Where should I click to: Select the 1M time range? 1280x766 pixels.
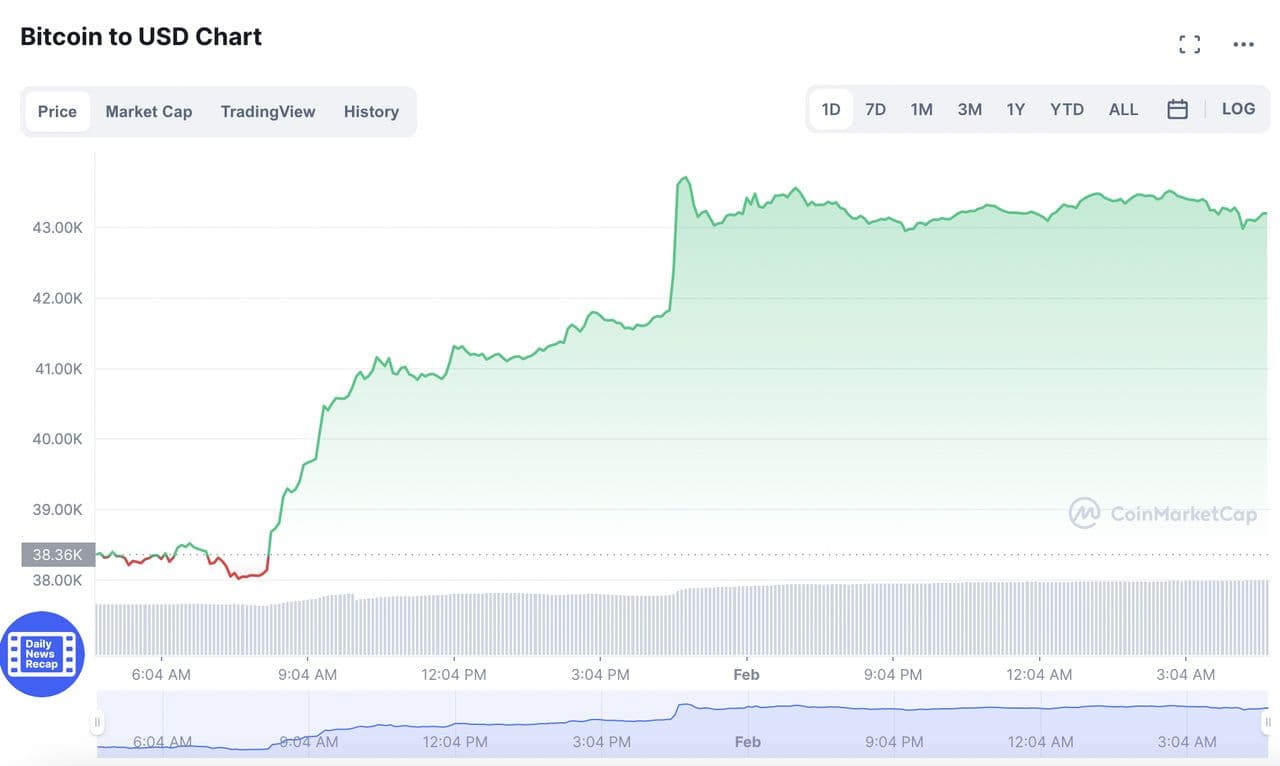click(921, 110)
